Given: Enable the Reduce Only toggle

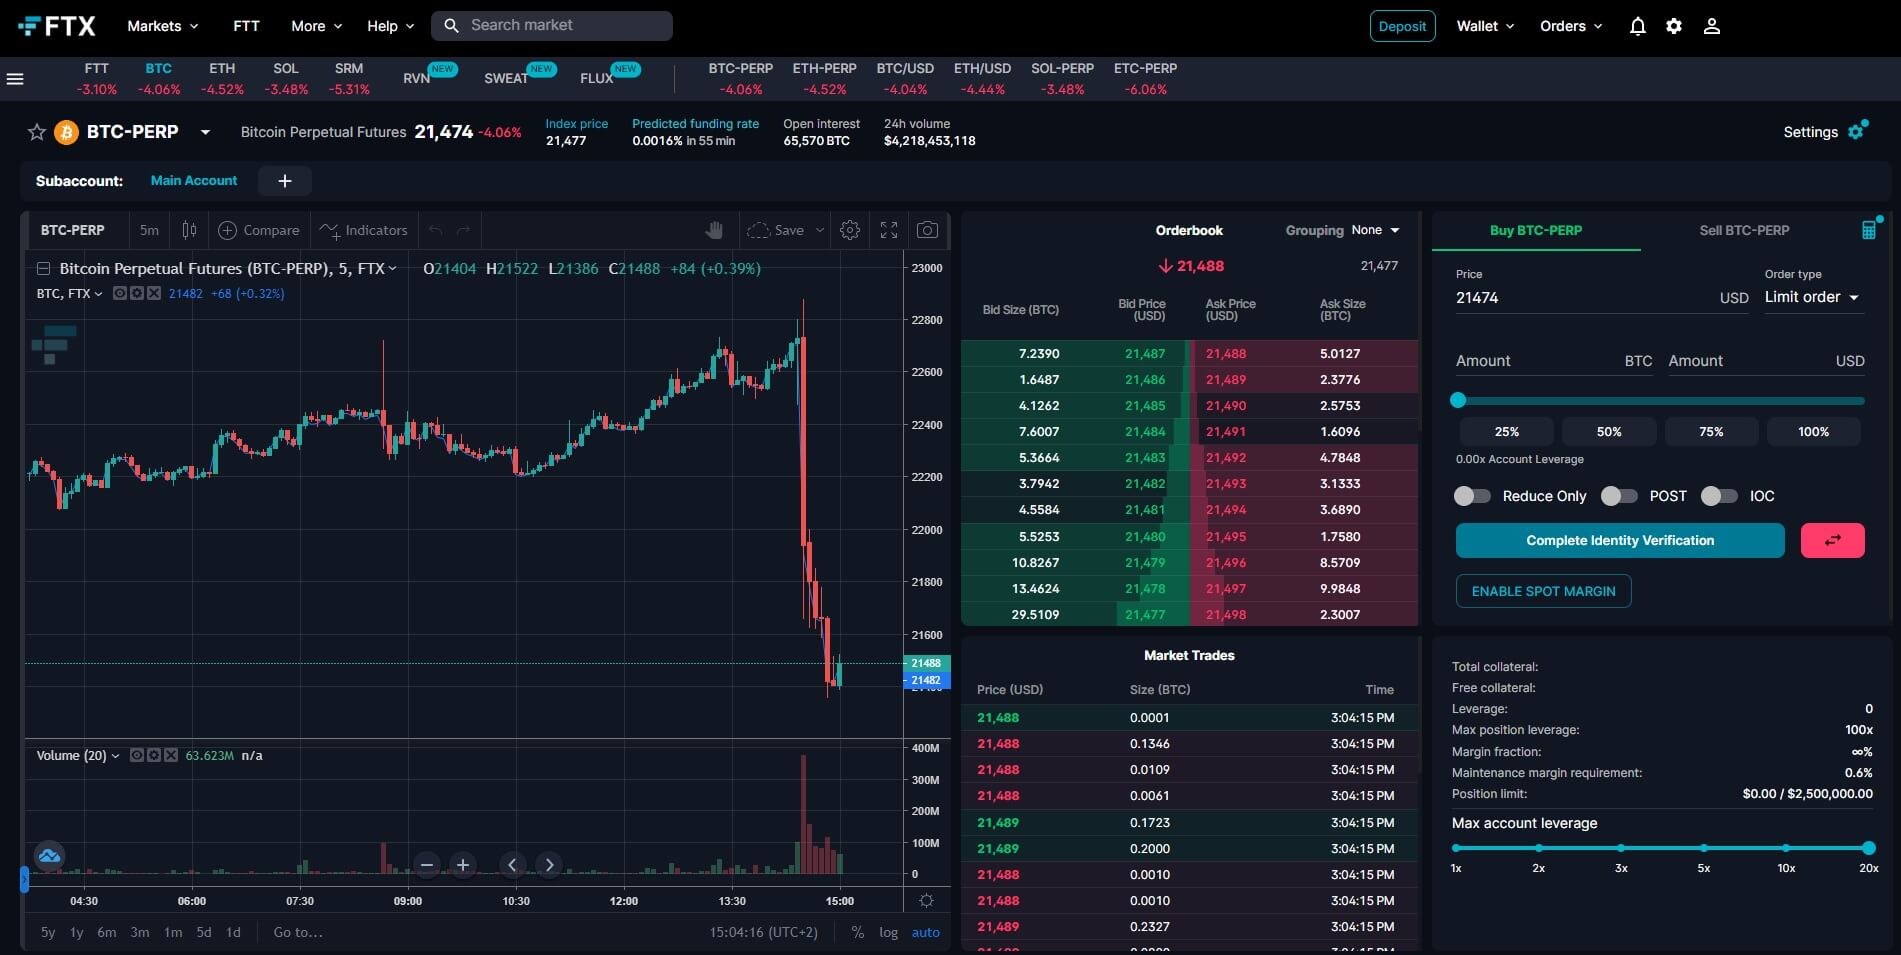Looking at the screenshot, I should click(1472, 496).
